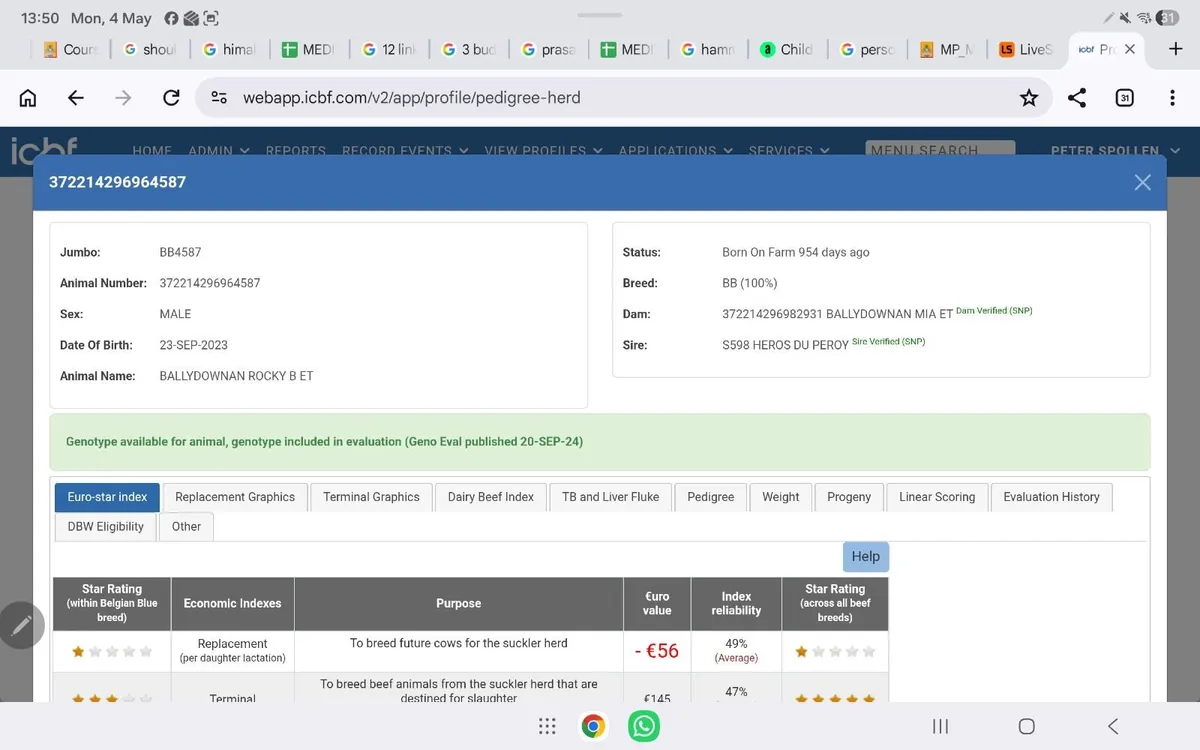Open the Pedigree tab
1200x750 pixels.
coord(710,497)
